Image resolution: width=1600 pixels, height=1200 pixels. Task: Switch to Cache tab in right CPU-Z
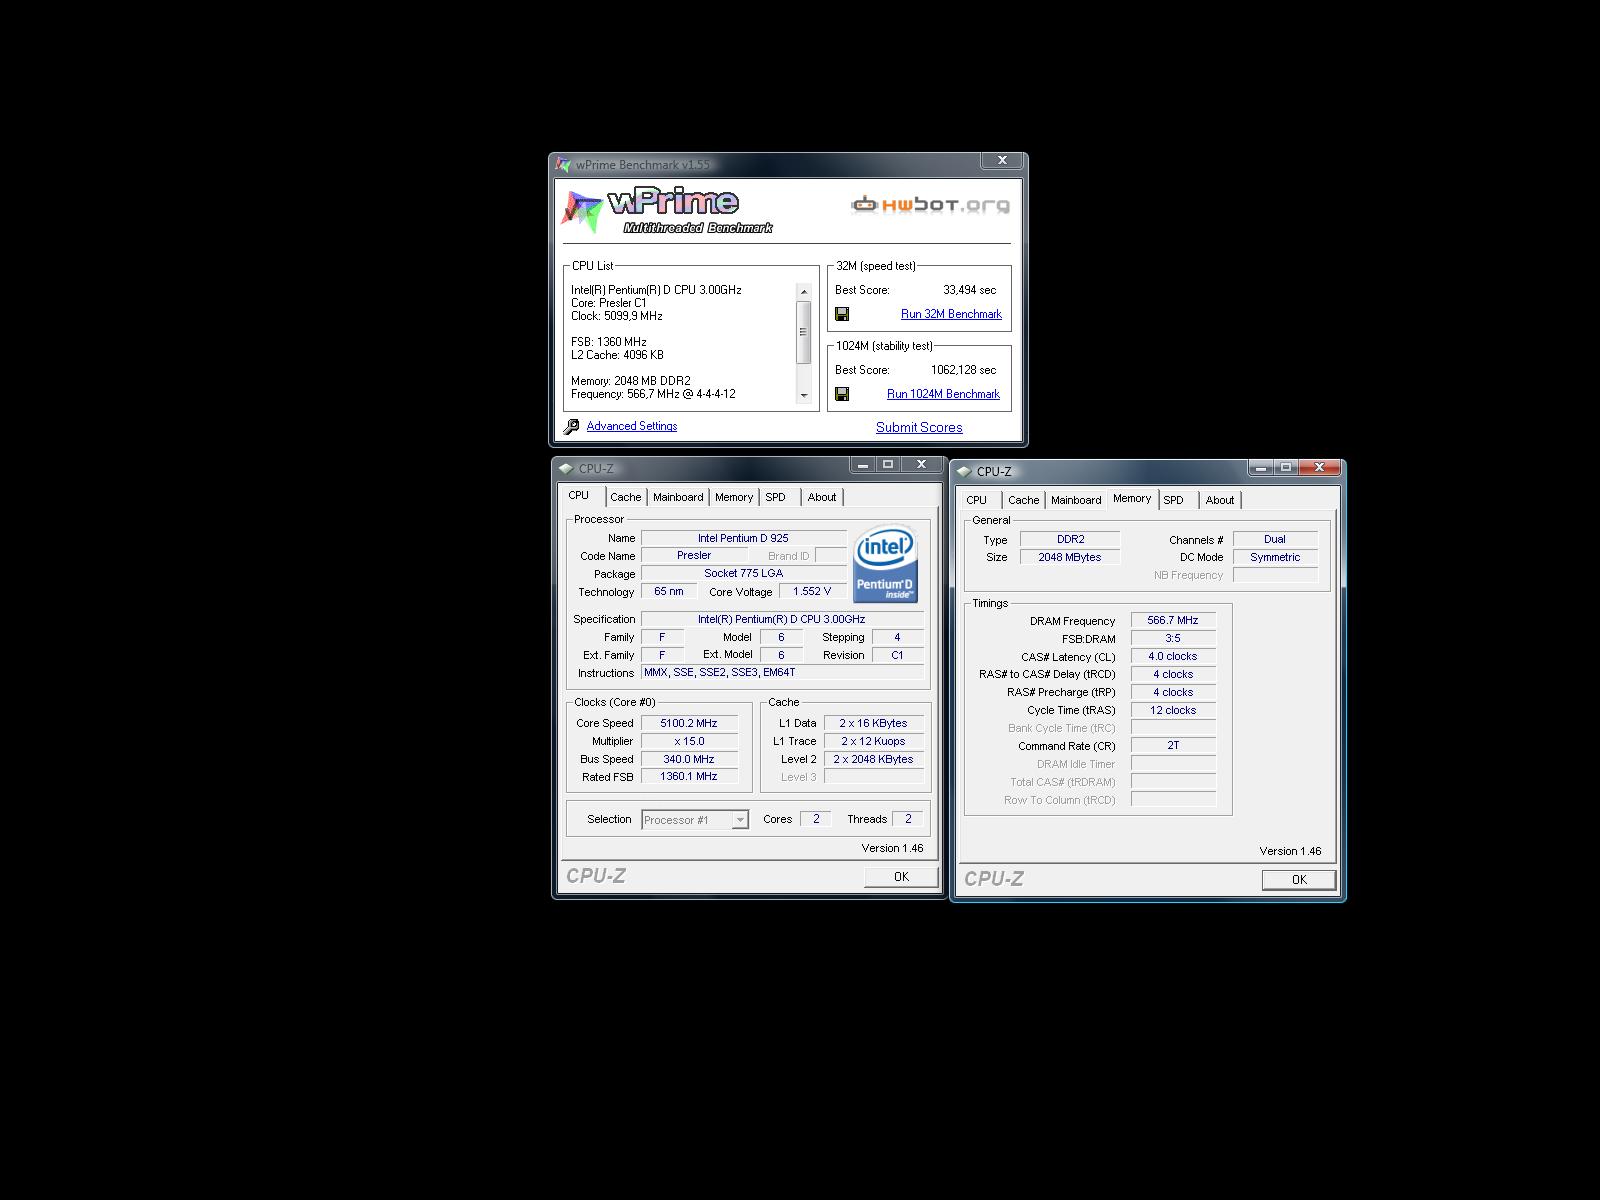tap(1024, 500)
